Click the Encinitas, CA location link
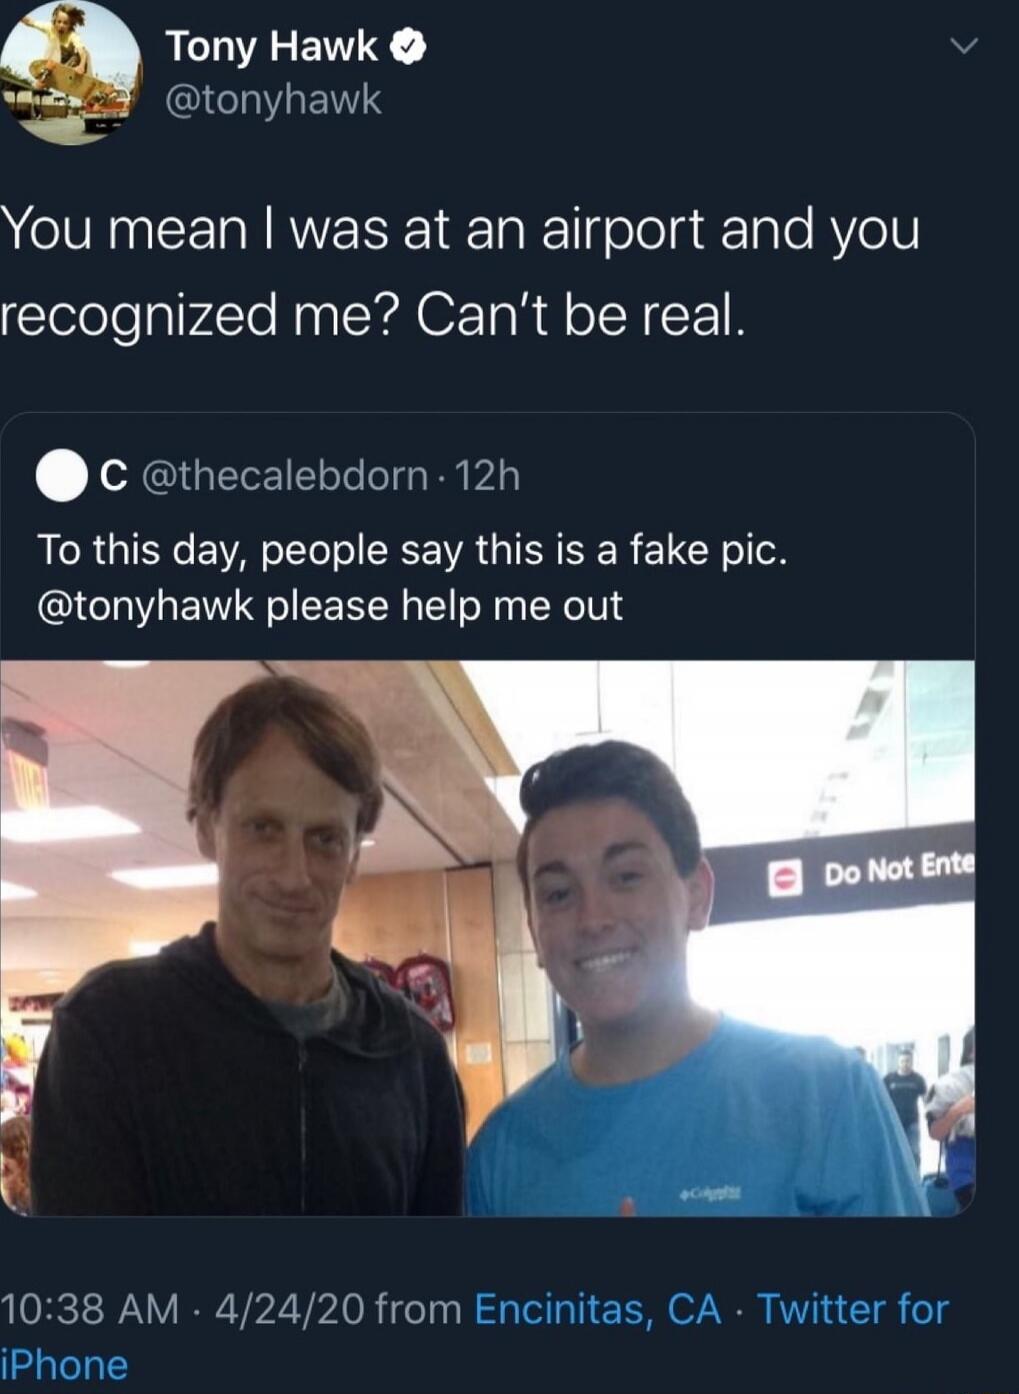The width and height of the screenshot is (1019, 1394). pyautogui.click(x=598, y=1308)
